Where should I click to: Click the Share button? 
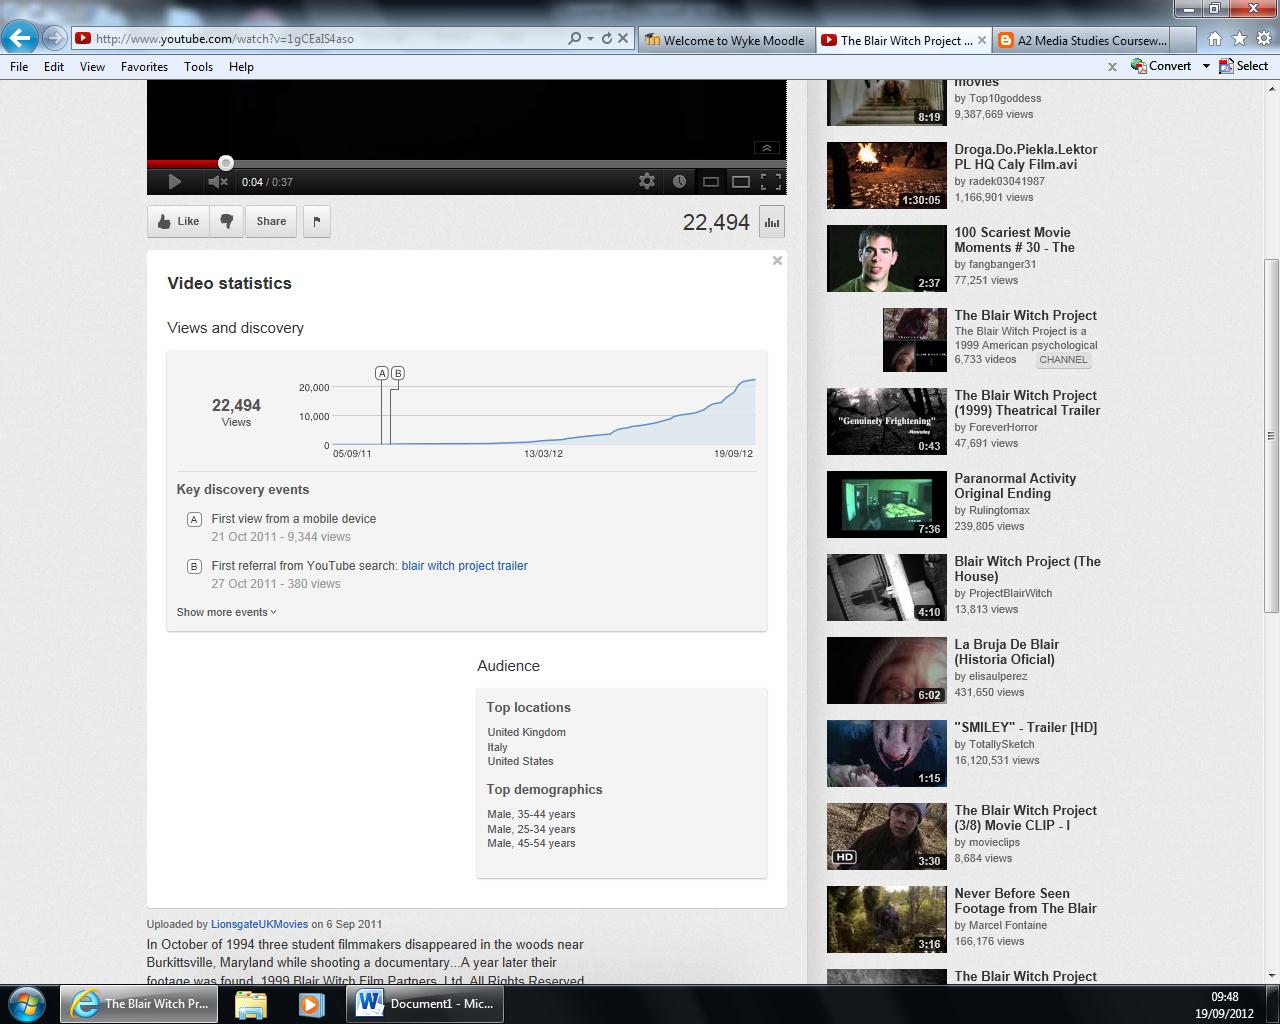271,222
